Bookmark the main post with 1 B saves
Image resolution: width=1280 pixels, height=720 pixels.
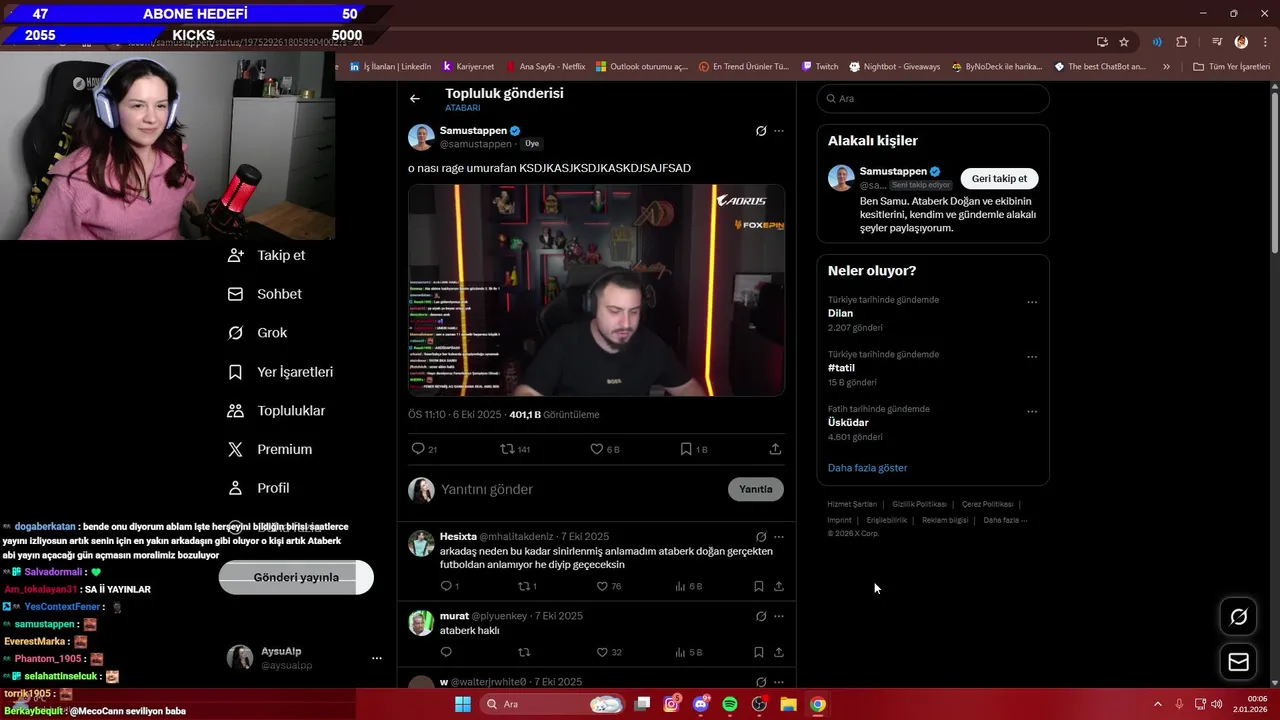686,449
